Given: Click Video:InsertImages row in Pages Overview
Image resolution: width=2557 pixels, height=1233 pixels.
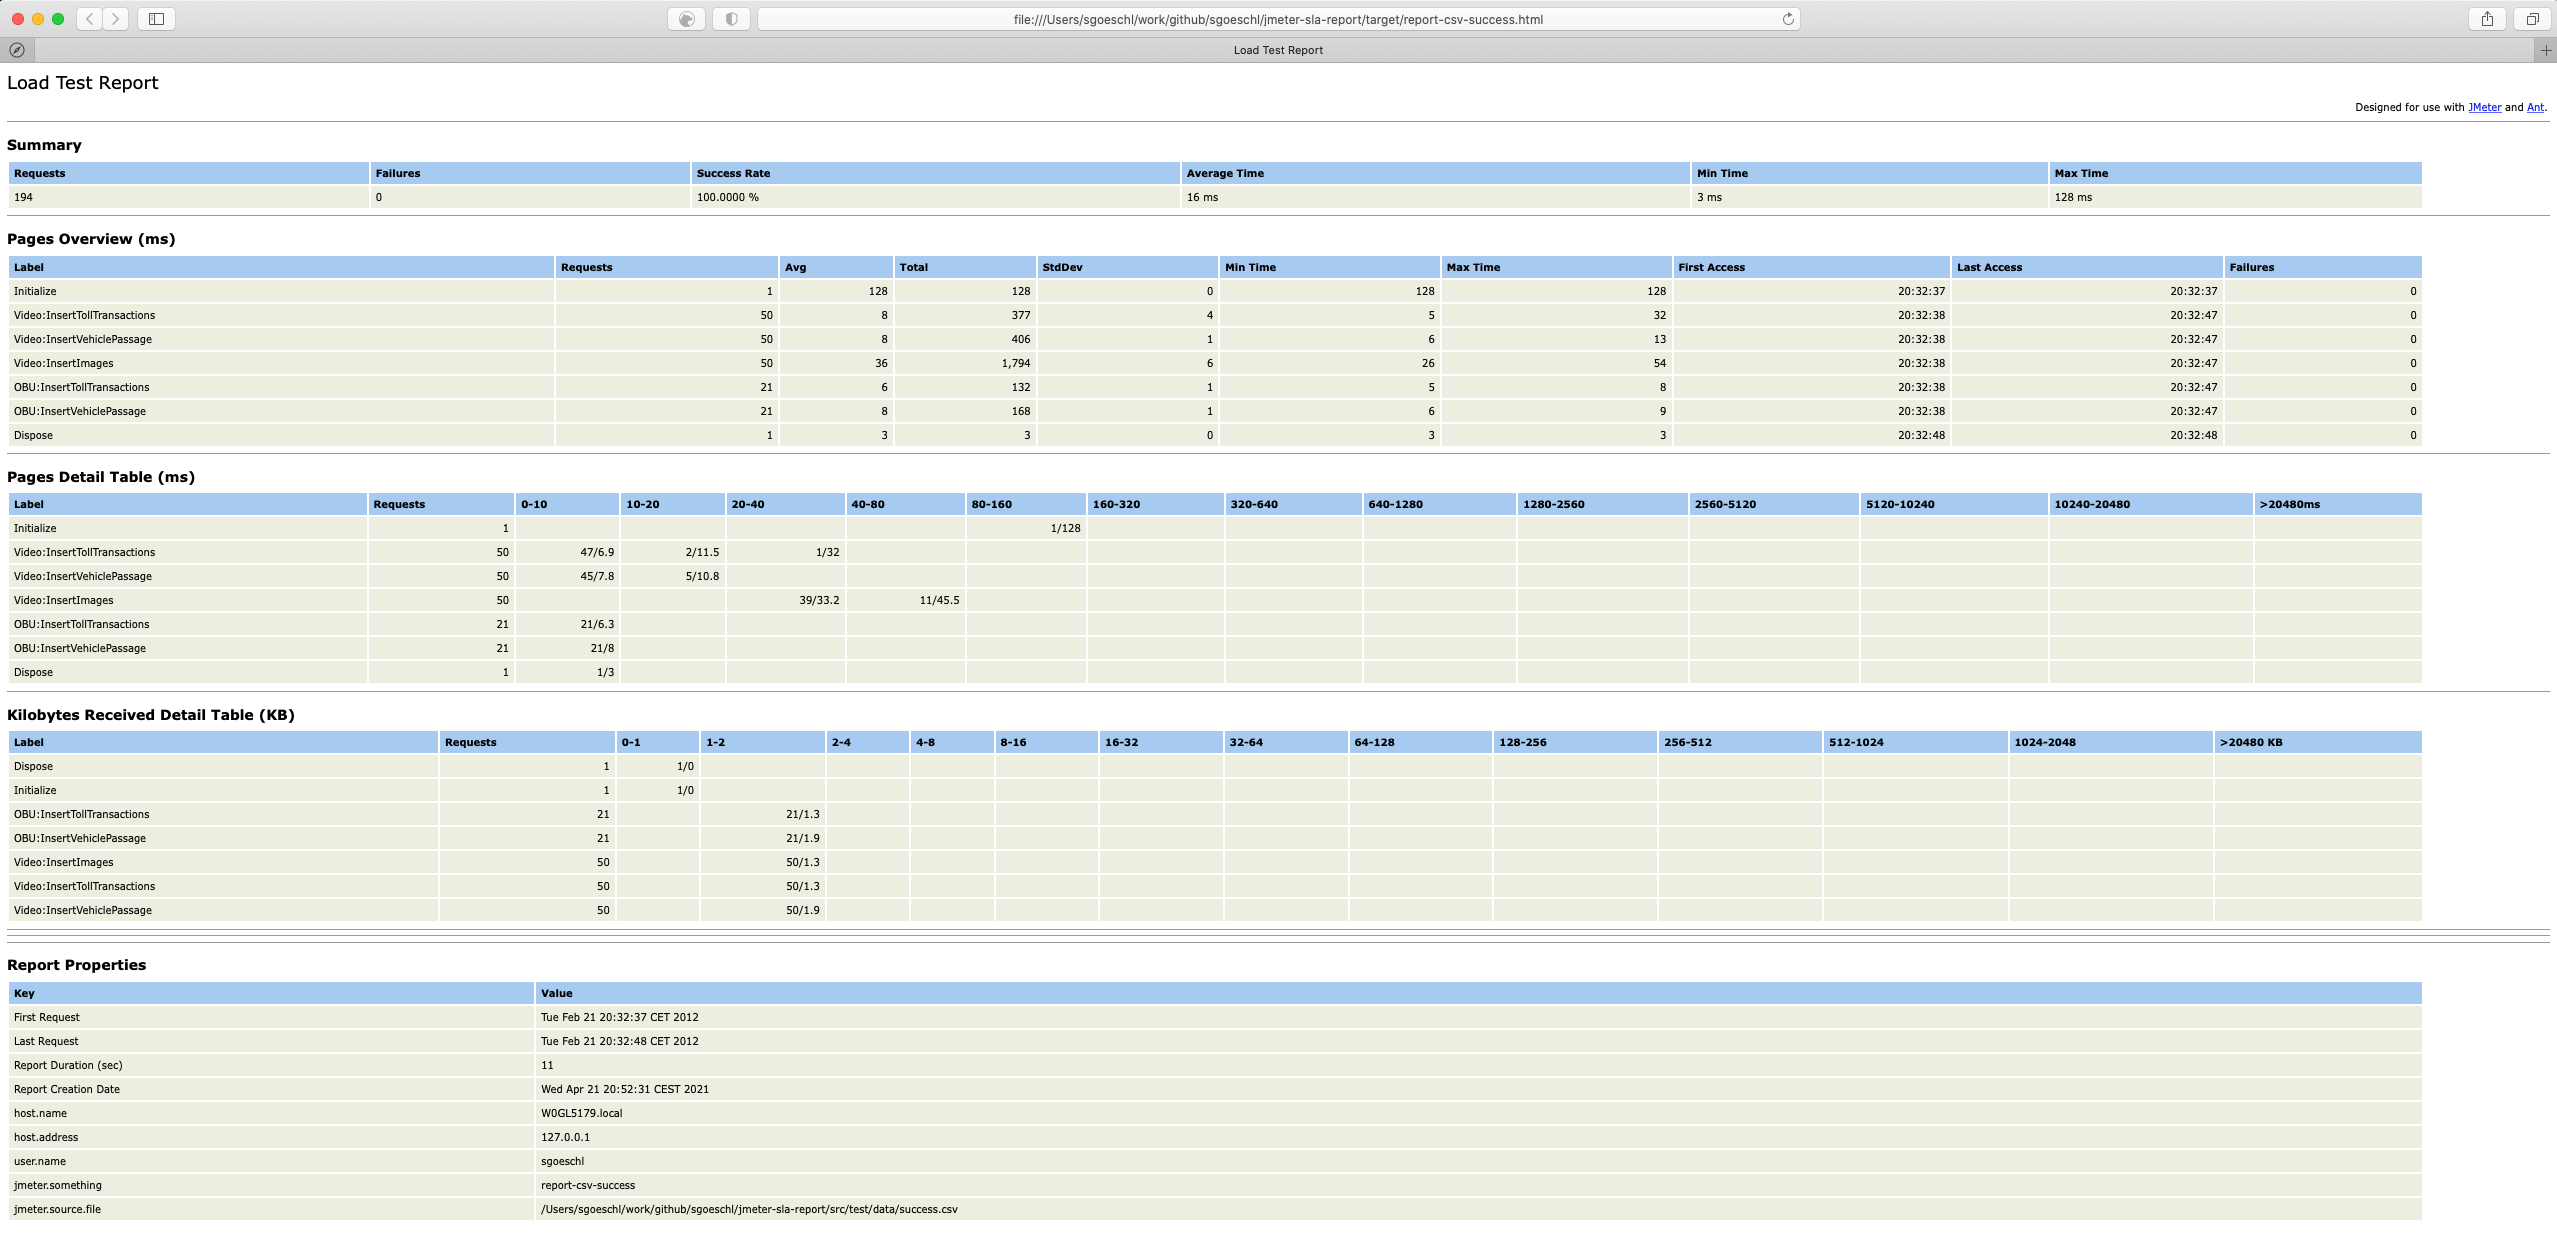Looking at the screenshot, I should 64,363.
